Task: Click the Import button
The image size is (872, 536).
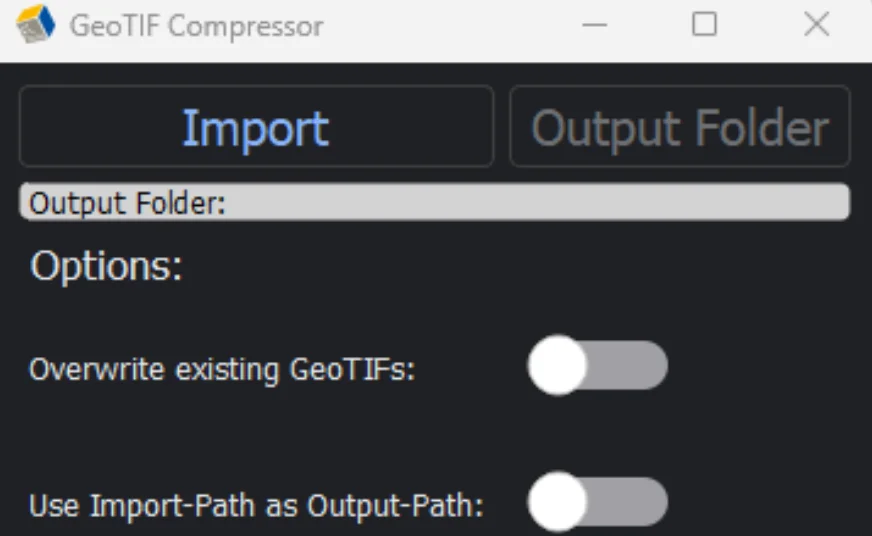Action: (x=256, y=127)
